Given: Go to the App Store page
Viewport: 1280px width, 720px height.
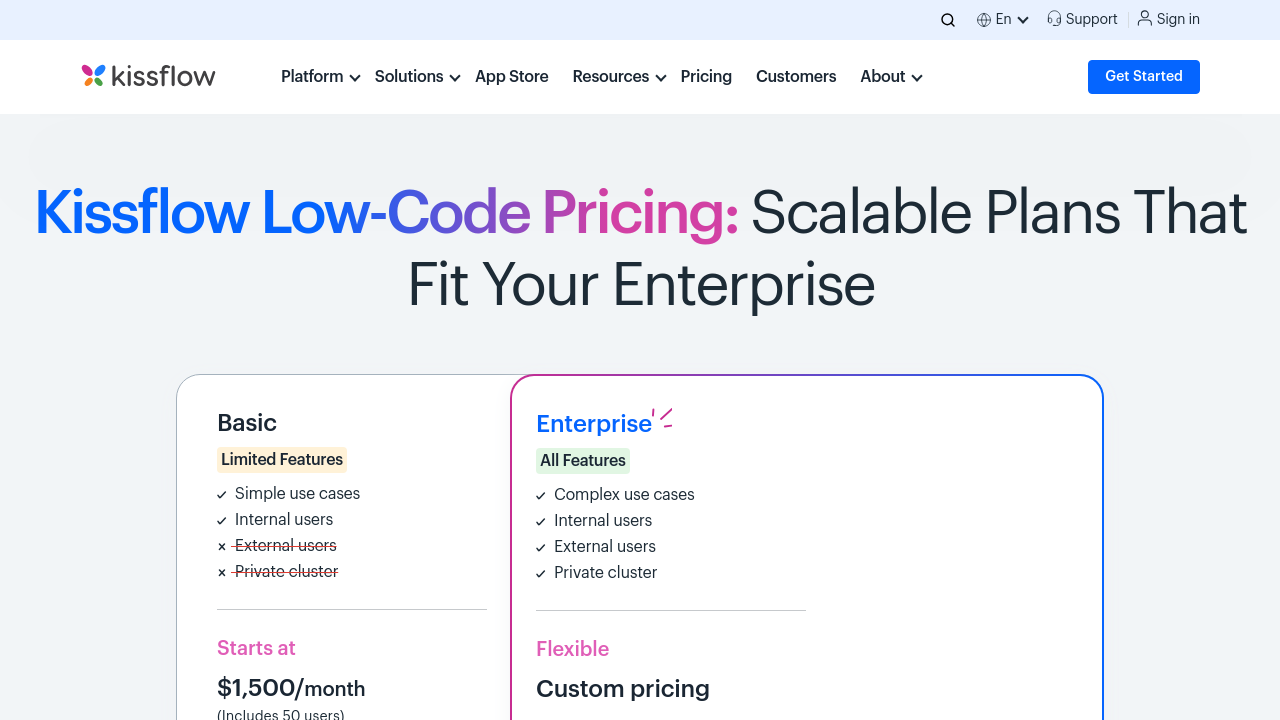Looking at the screenshot, I should [x=512, y=77].
